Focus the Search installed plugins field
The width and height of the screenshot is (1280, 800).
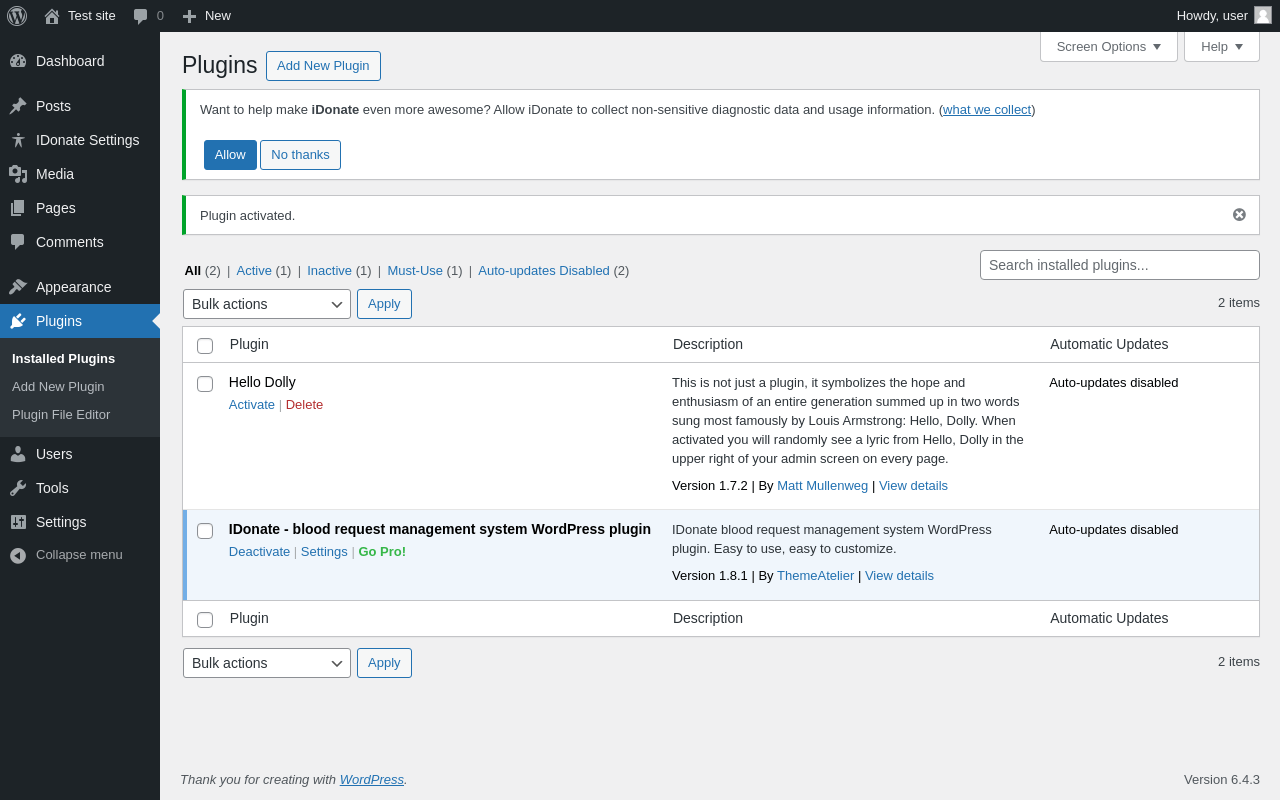1119,265
